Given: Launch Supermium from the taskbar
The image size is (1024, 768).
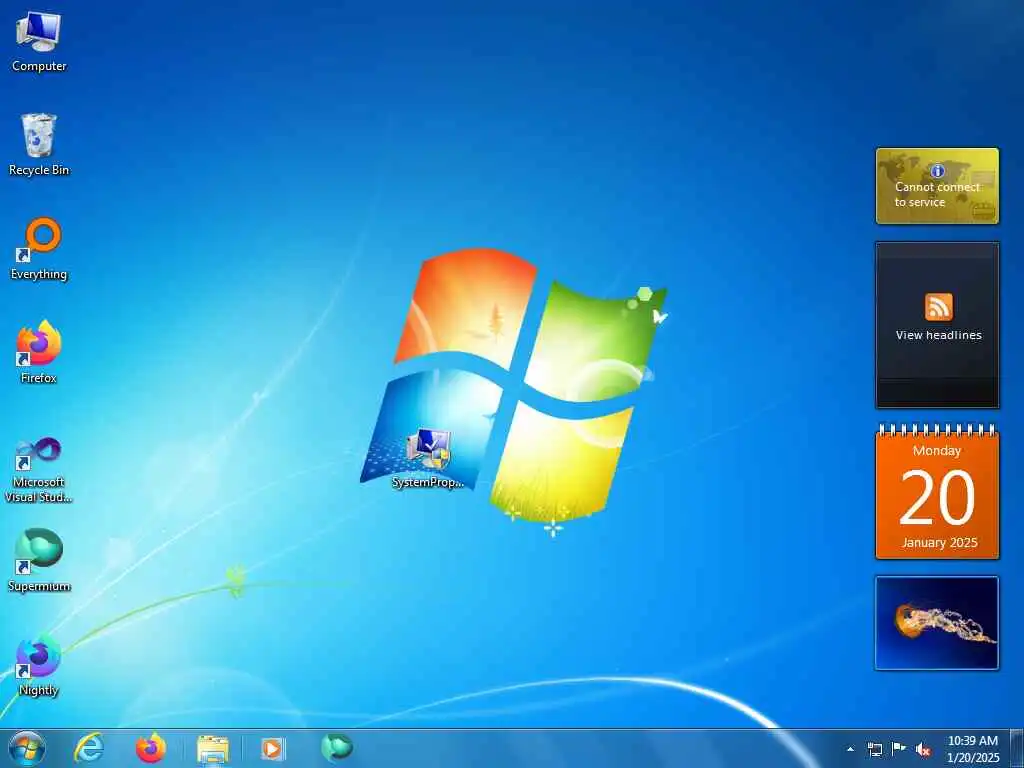Looking at the screenshot, I should pos(337,747).
